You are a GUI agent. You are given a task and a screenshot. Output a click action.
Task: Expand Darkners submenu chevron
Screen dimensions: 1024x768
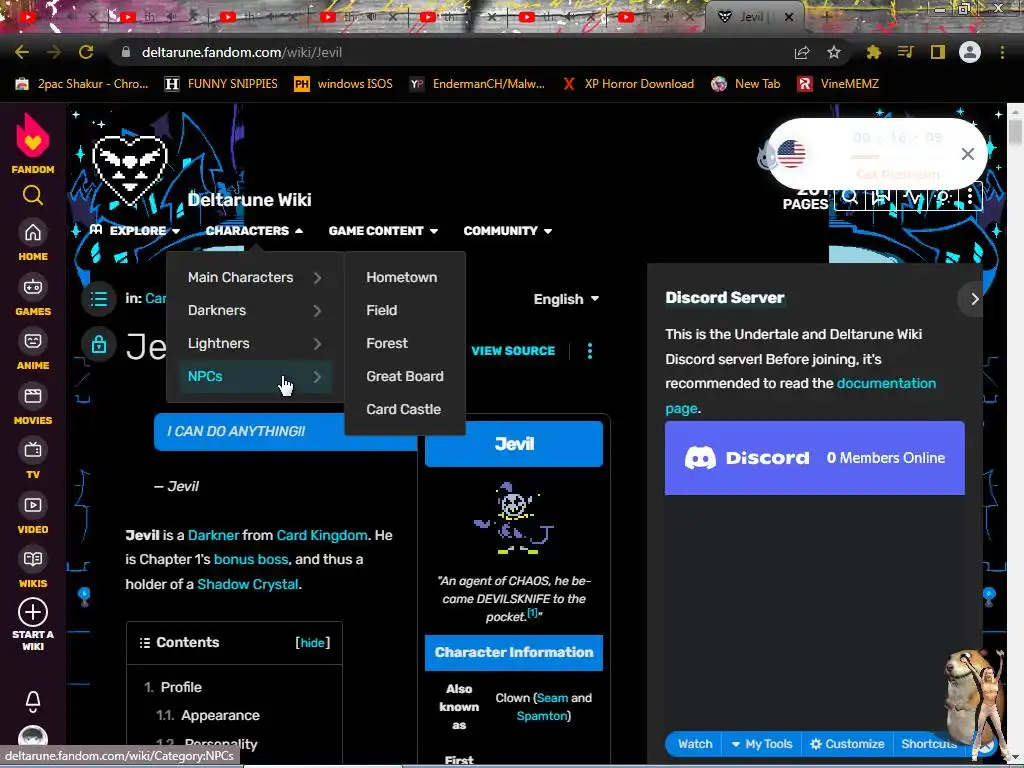(317, 311)
